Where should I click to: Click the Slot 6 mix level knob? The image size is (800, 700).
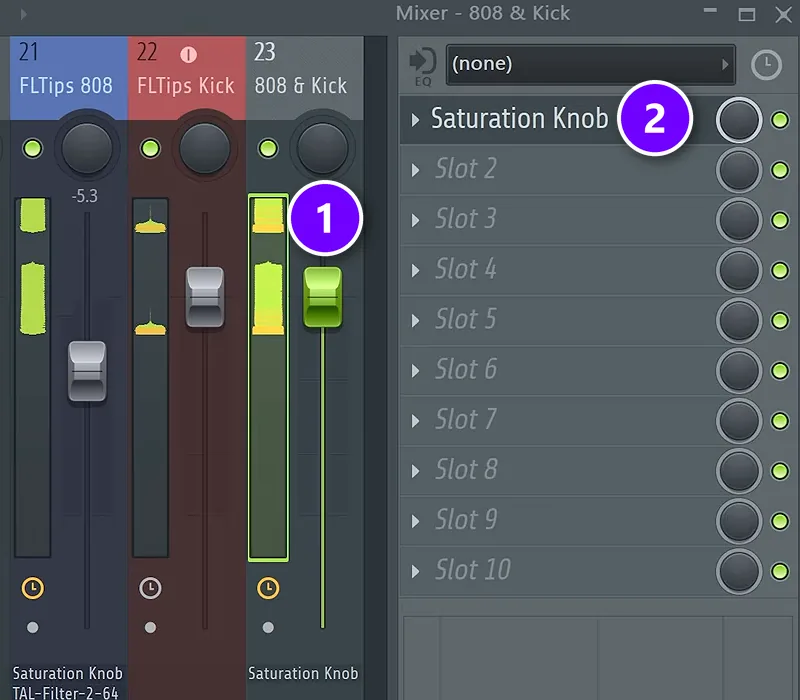pyautogui.click(x=739, y=370)
